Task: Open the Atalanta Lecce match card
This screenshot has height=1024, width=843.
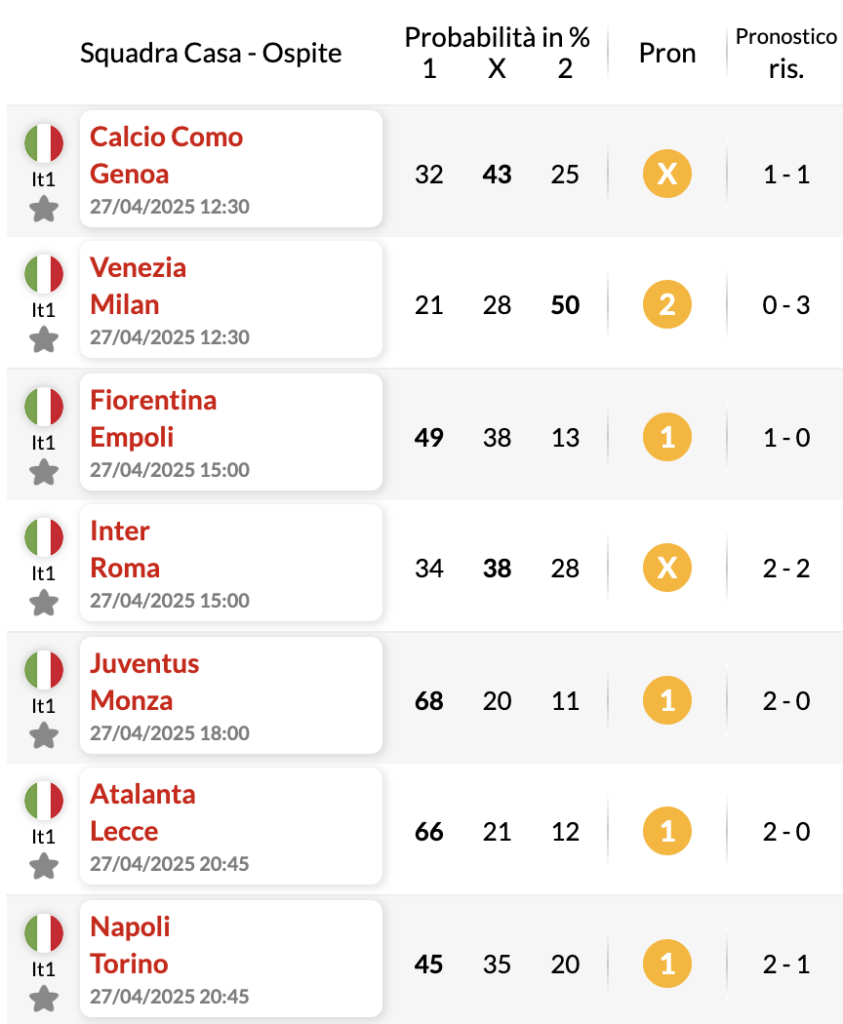Action: coord(231,826)
